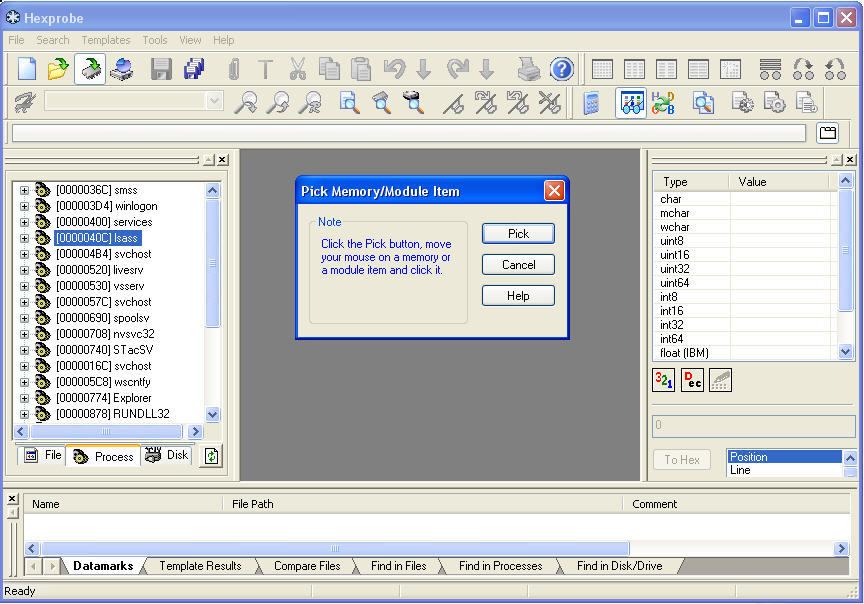Click the type list scroll down arrow
This screenshot has height=604, width=864.
coord(845,352)
